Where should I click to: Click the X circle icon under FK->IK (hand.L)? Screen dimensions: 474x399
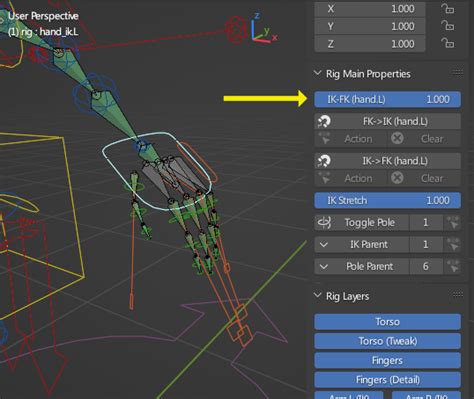(x=397, y=138)
